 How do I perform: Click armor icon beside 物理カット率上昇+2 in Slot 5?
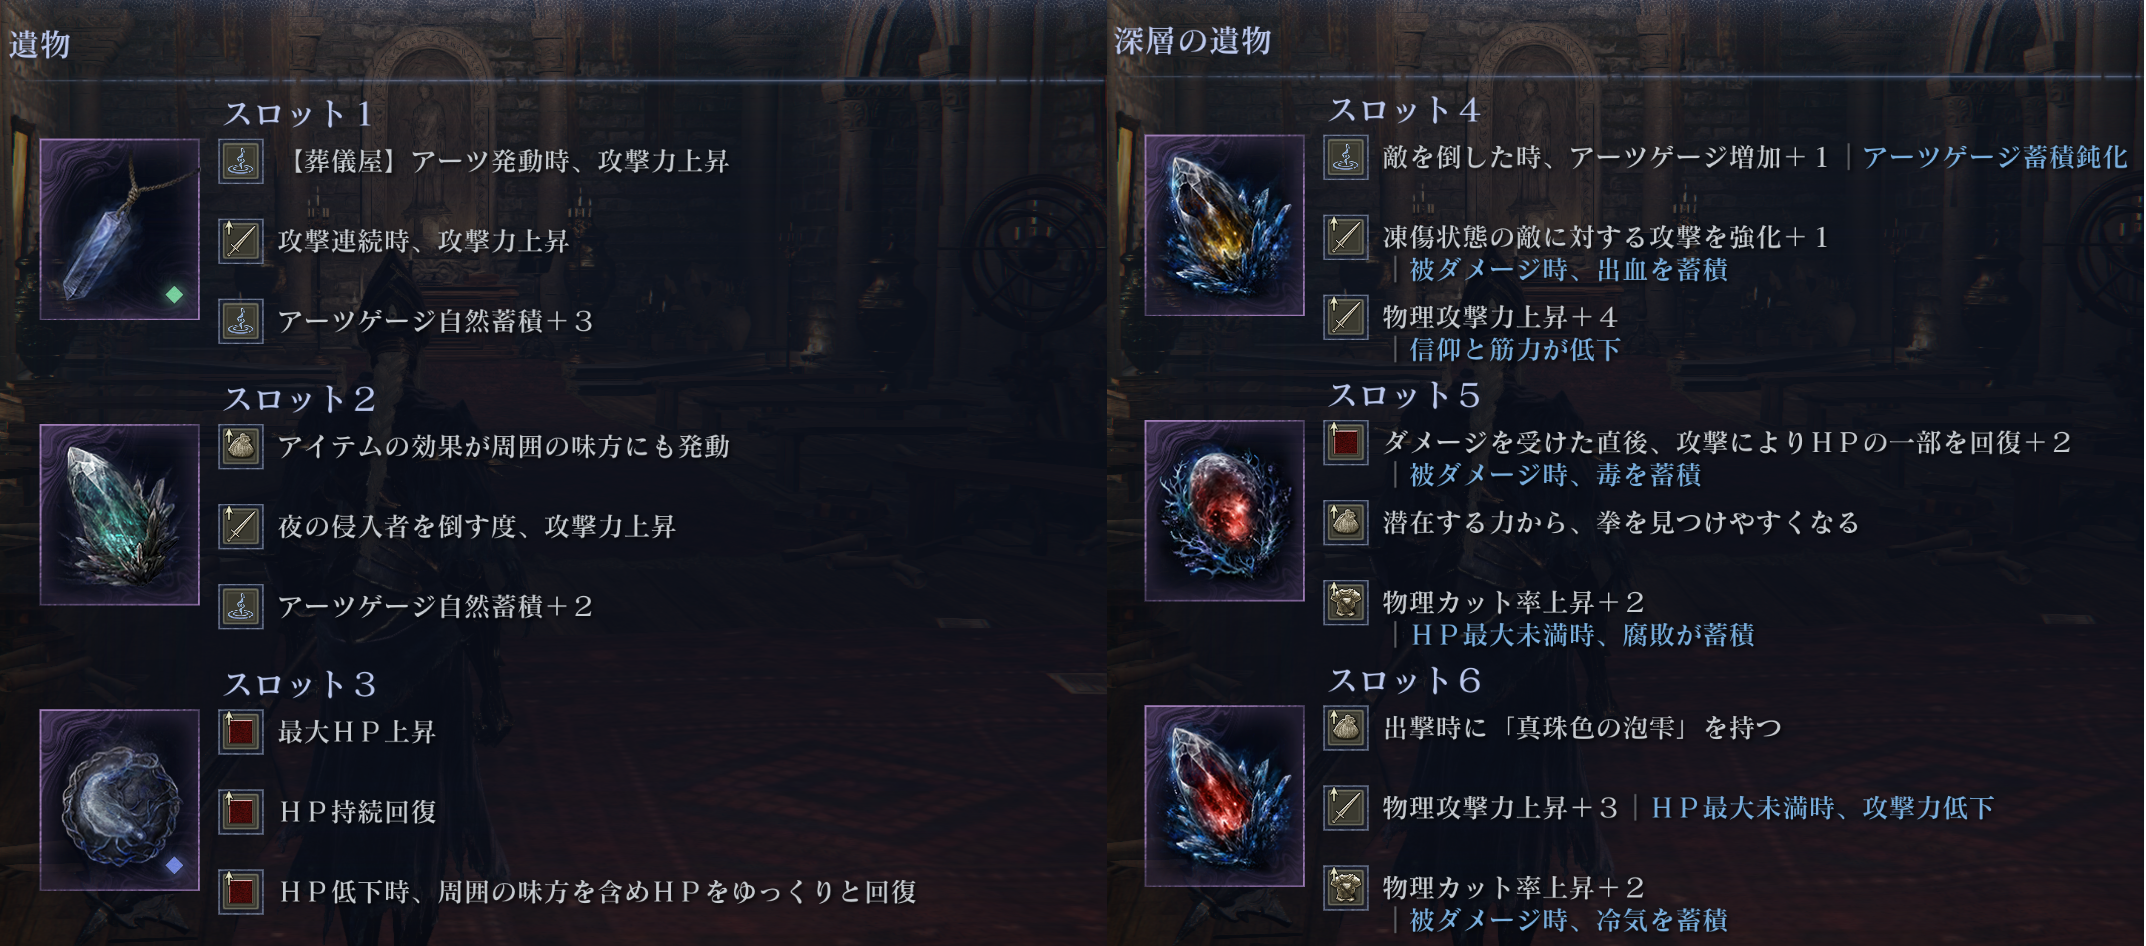(1346, 602)
